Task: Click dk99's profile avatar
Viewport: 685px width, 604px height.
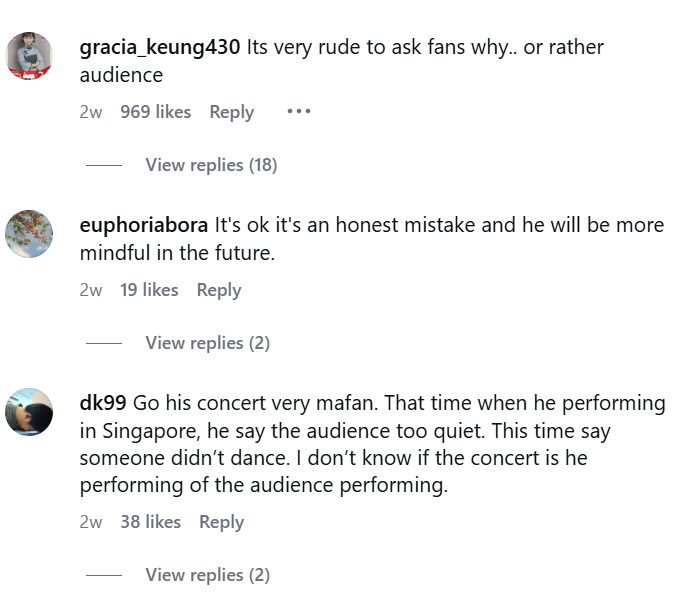Action: pos(29,412)
